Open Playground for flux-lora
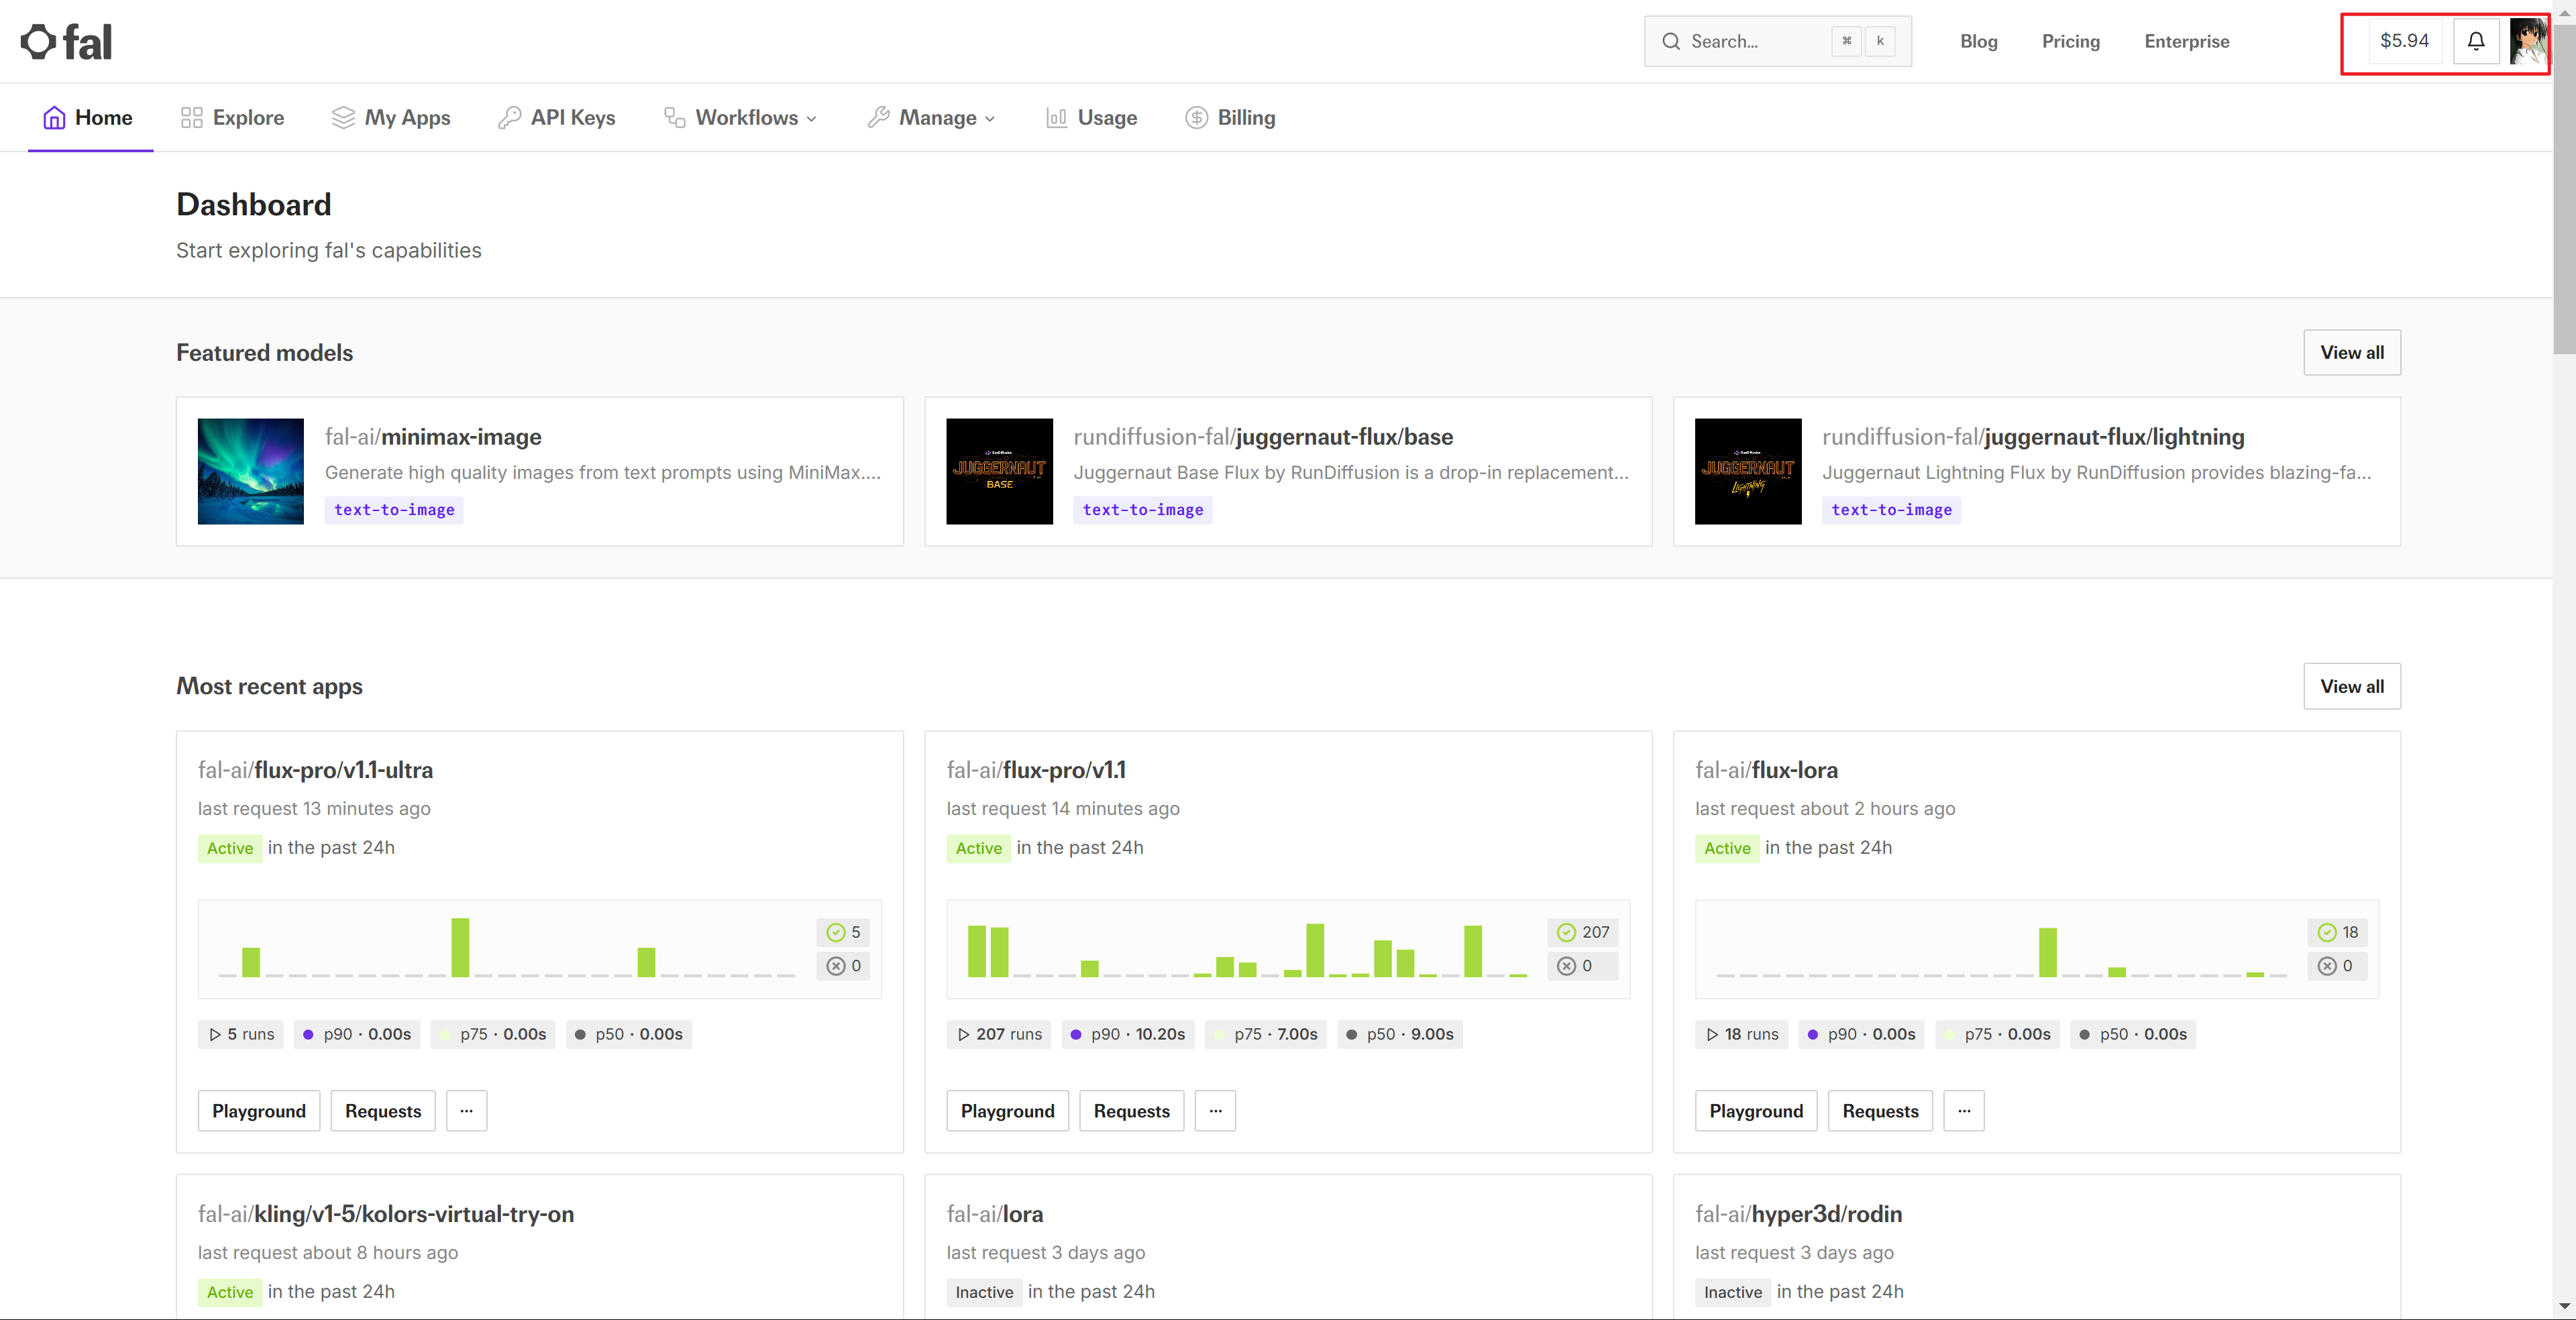Image resolution: width=2576 pixels, height=1320 pixels. tap(1756, 1111)
